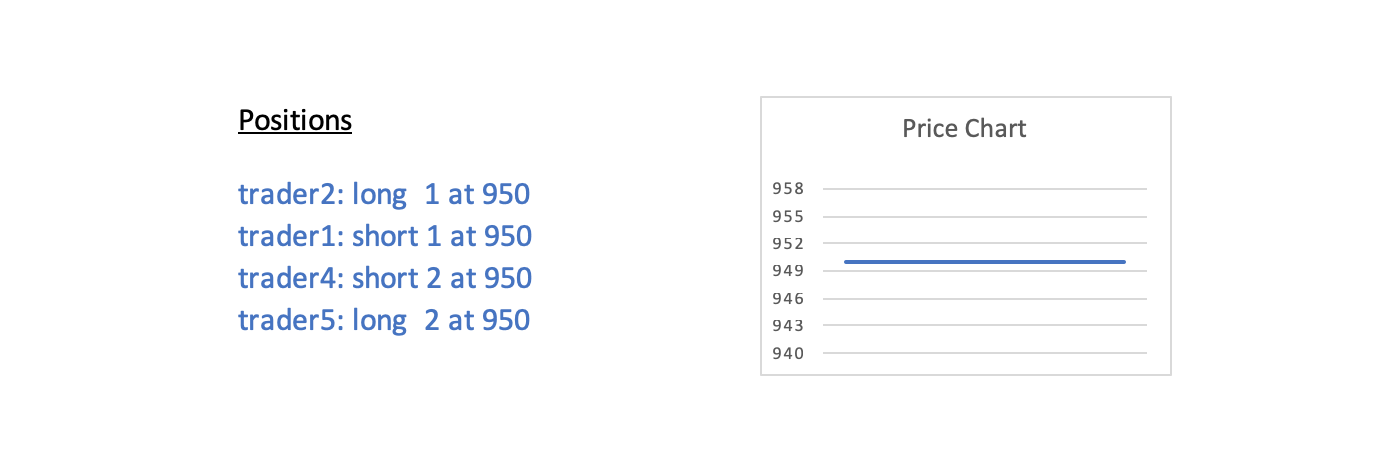This screenshot has width=1400, height=460.
Task: Click the Positions heading
Action: (x=295, y=121)
